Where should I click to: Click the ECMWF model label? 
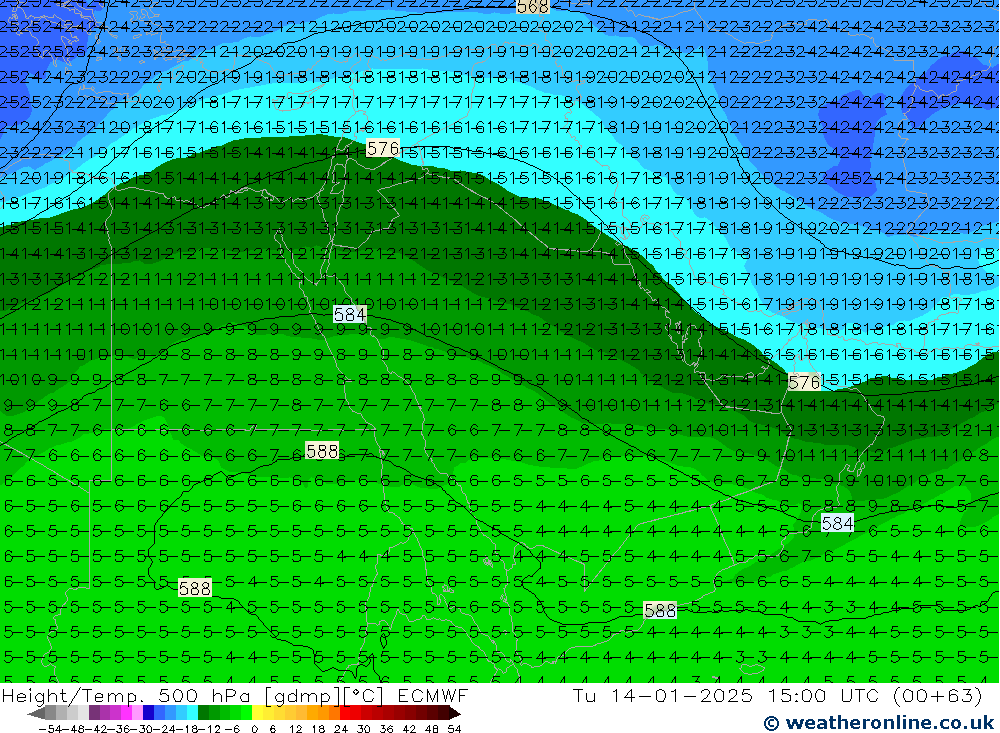[x=432, y=695]
